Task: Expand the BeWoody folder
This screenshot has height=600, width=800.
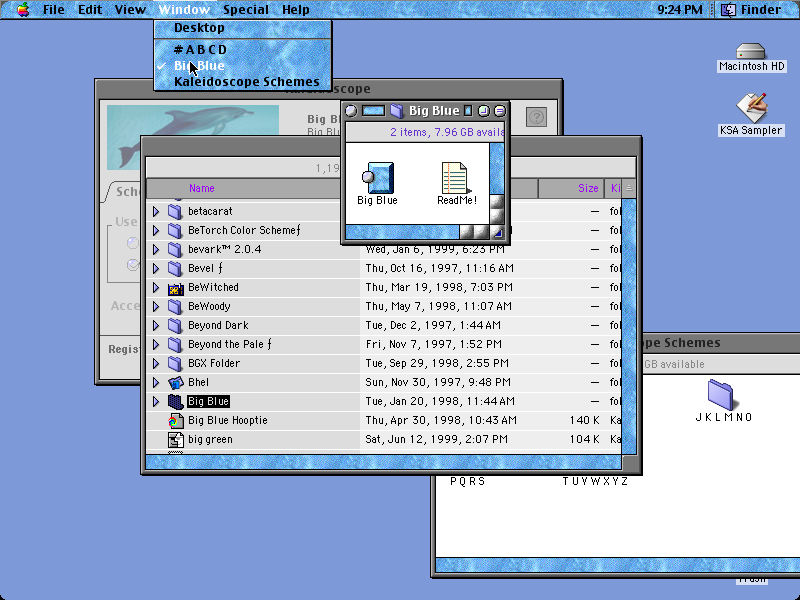Action: pyautogui.click(x=156, y=306)
